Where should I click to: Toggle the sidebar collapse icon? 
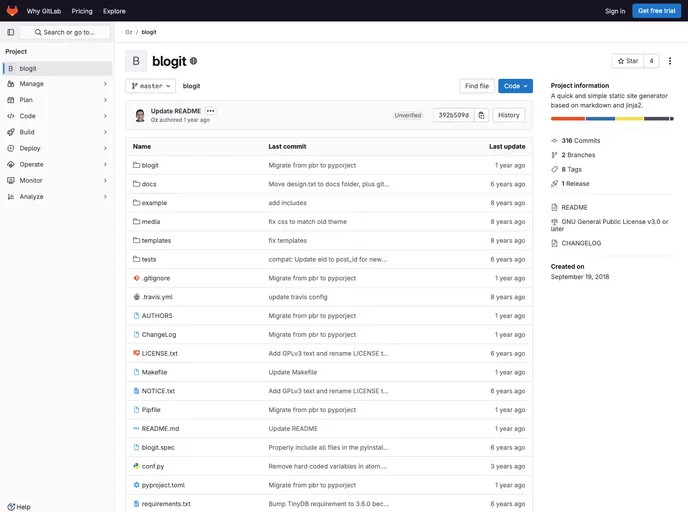(x=11, y=32)
